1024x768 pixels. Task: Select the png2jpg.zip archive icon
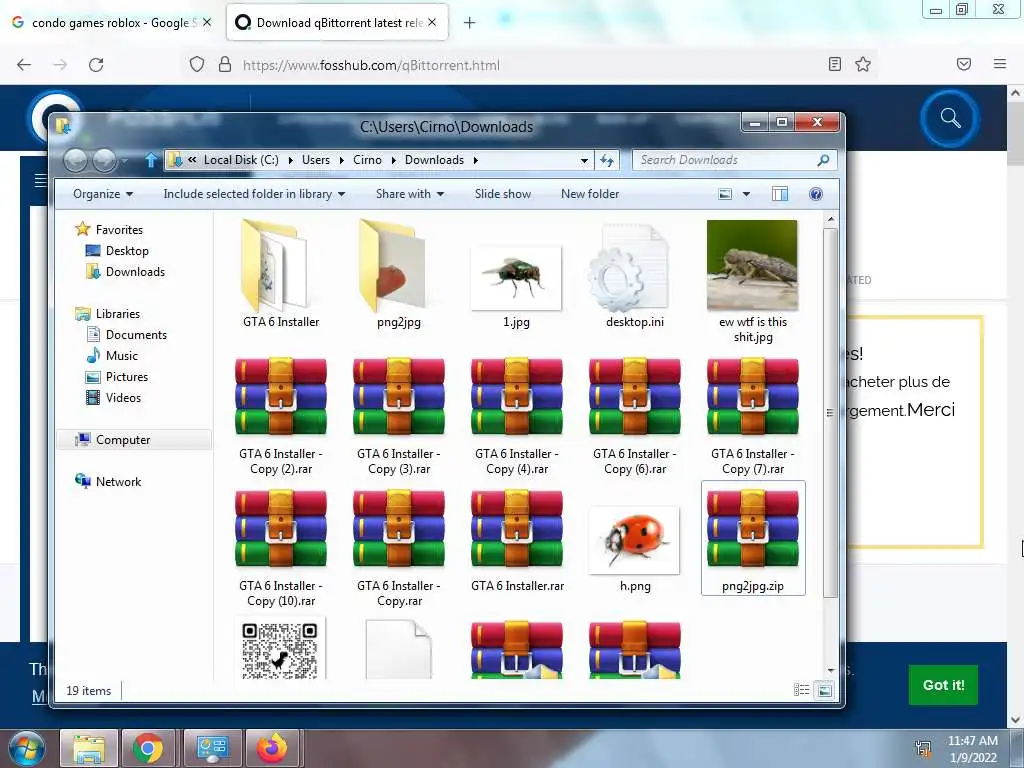click(x=752, y=528)
